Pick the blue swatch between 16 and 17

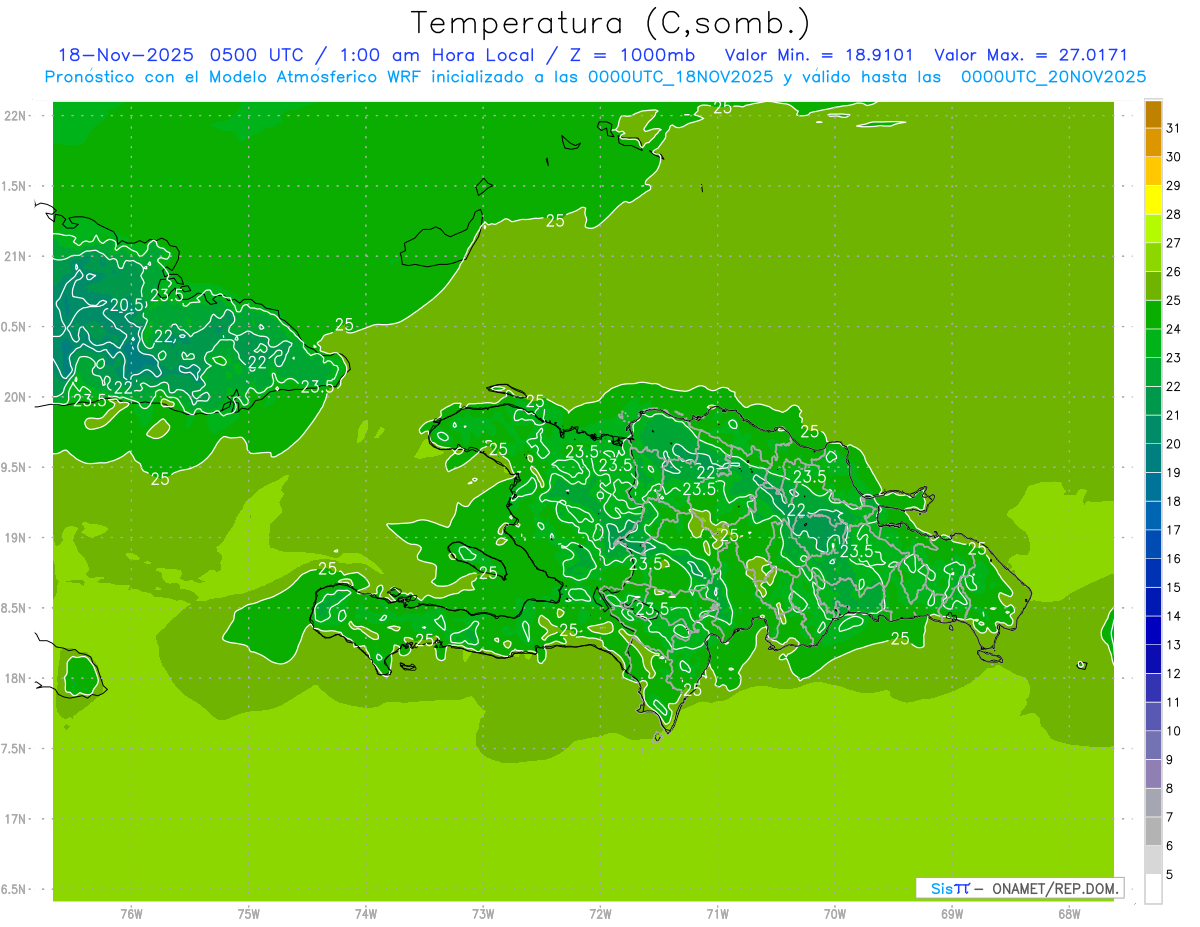point(1153,545)
